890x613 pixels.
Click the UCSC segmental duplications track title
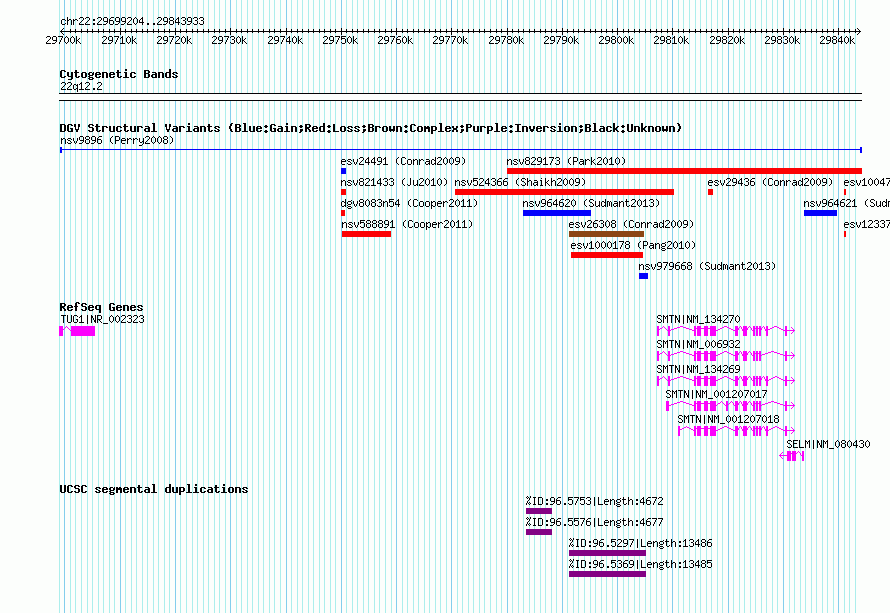[x=154, y=489]
